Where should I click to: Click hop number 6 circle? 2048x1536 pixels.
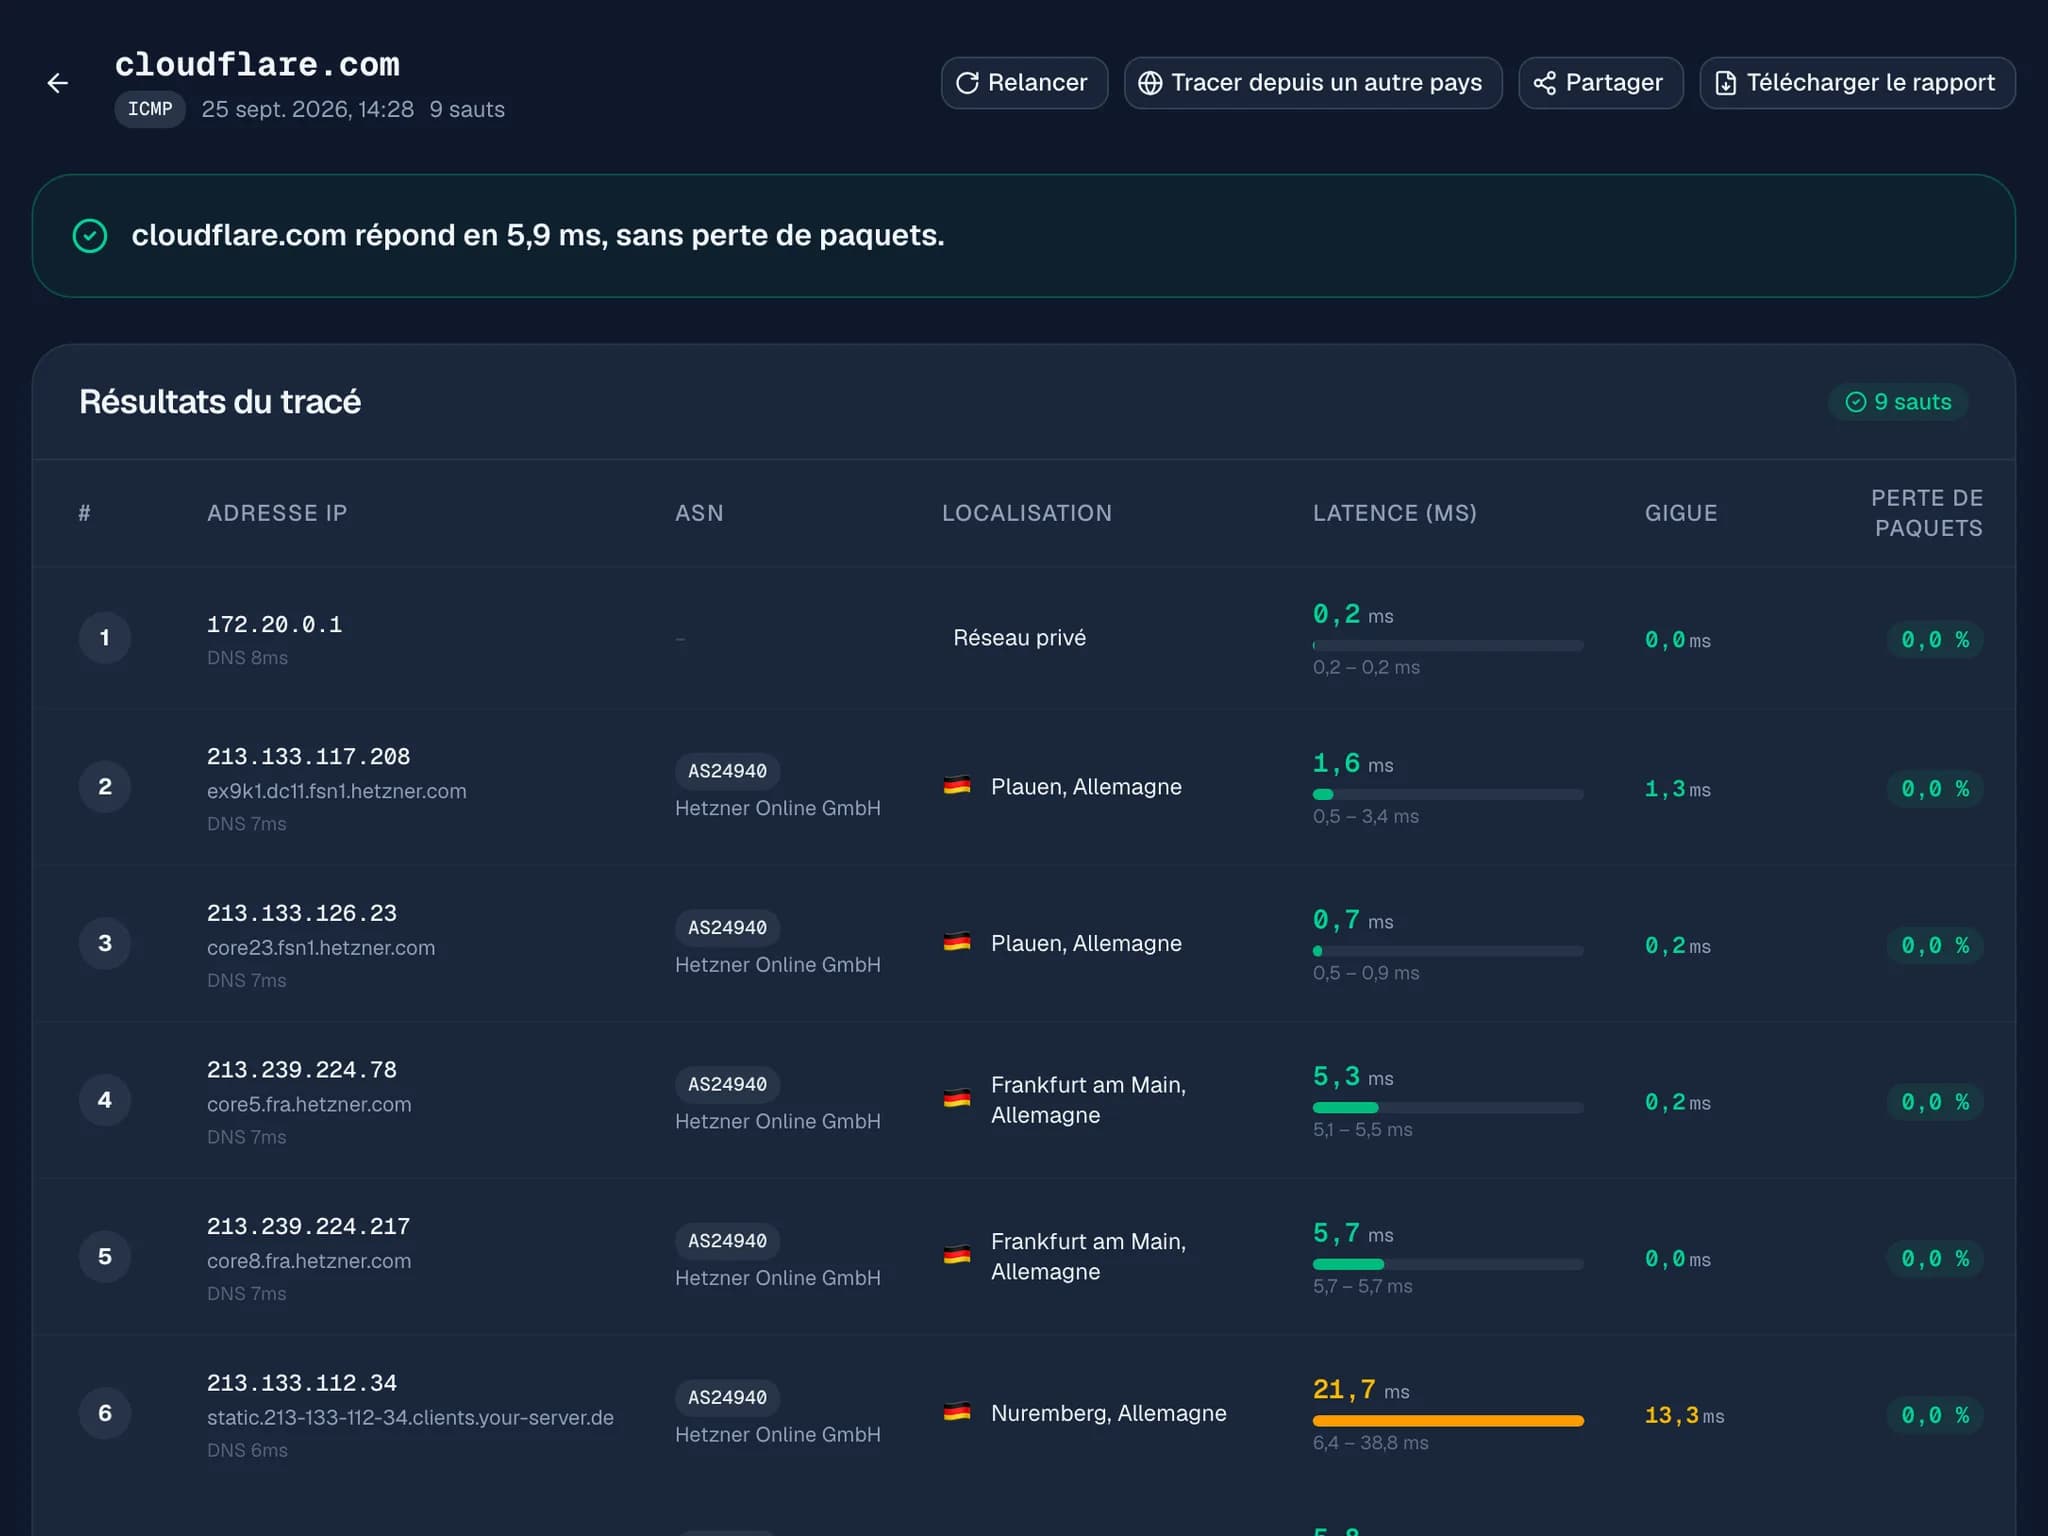[x=105, y=1413]
